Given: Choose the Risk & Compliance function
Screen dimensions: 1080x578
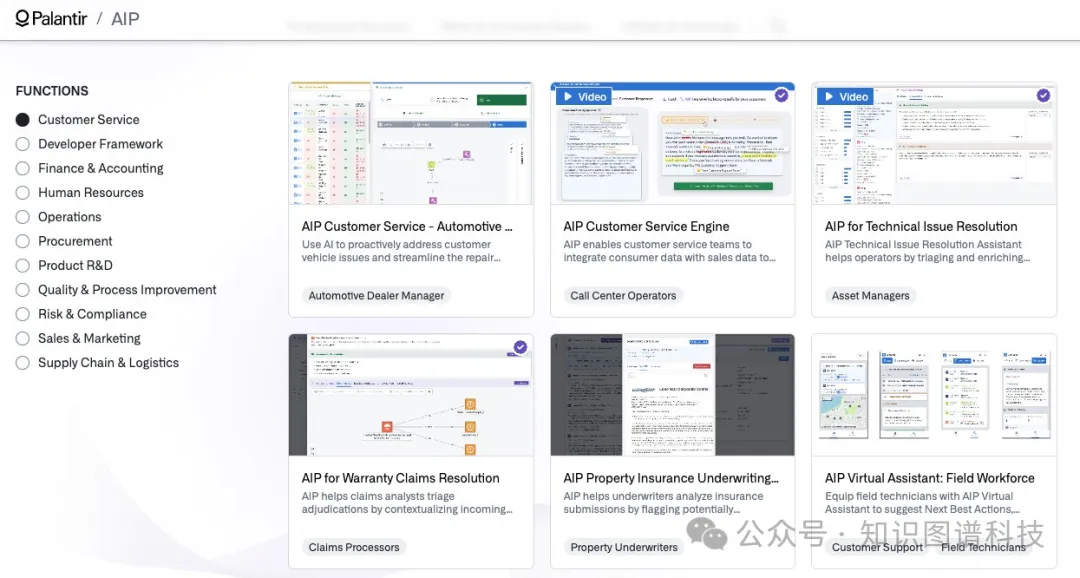Looking at the screenshot, I should tap(23, 314).
